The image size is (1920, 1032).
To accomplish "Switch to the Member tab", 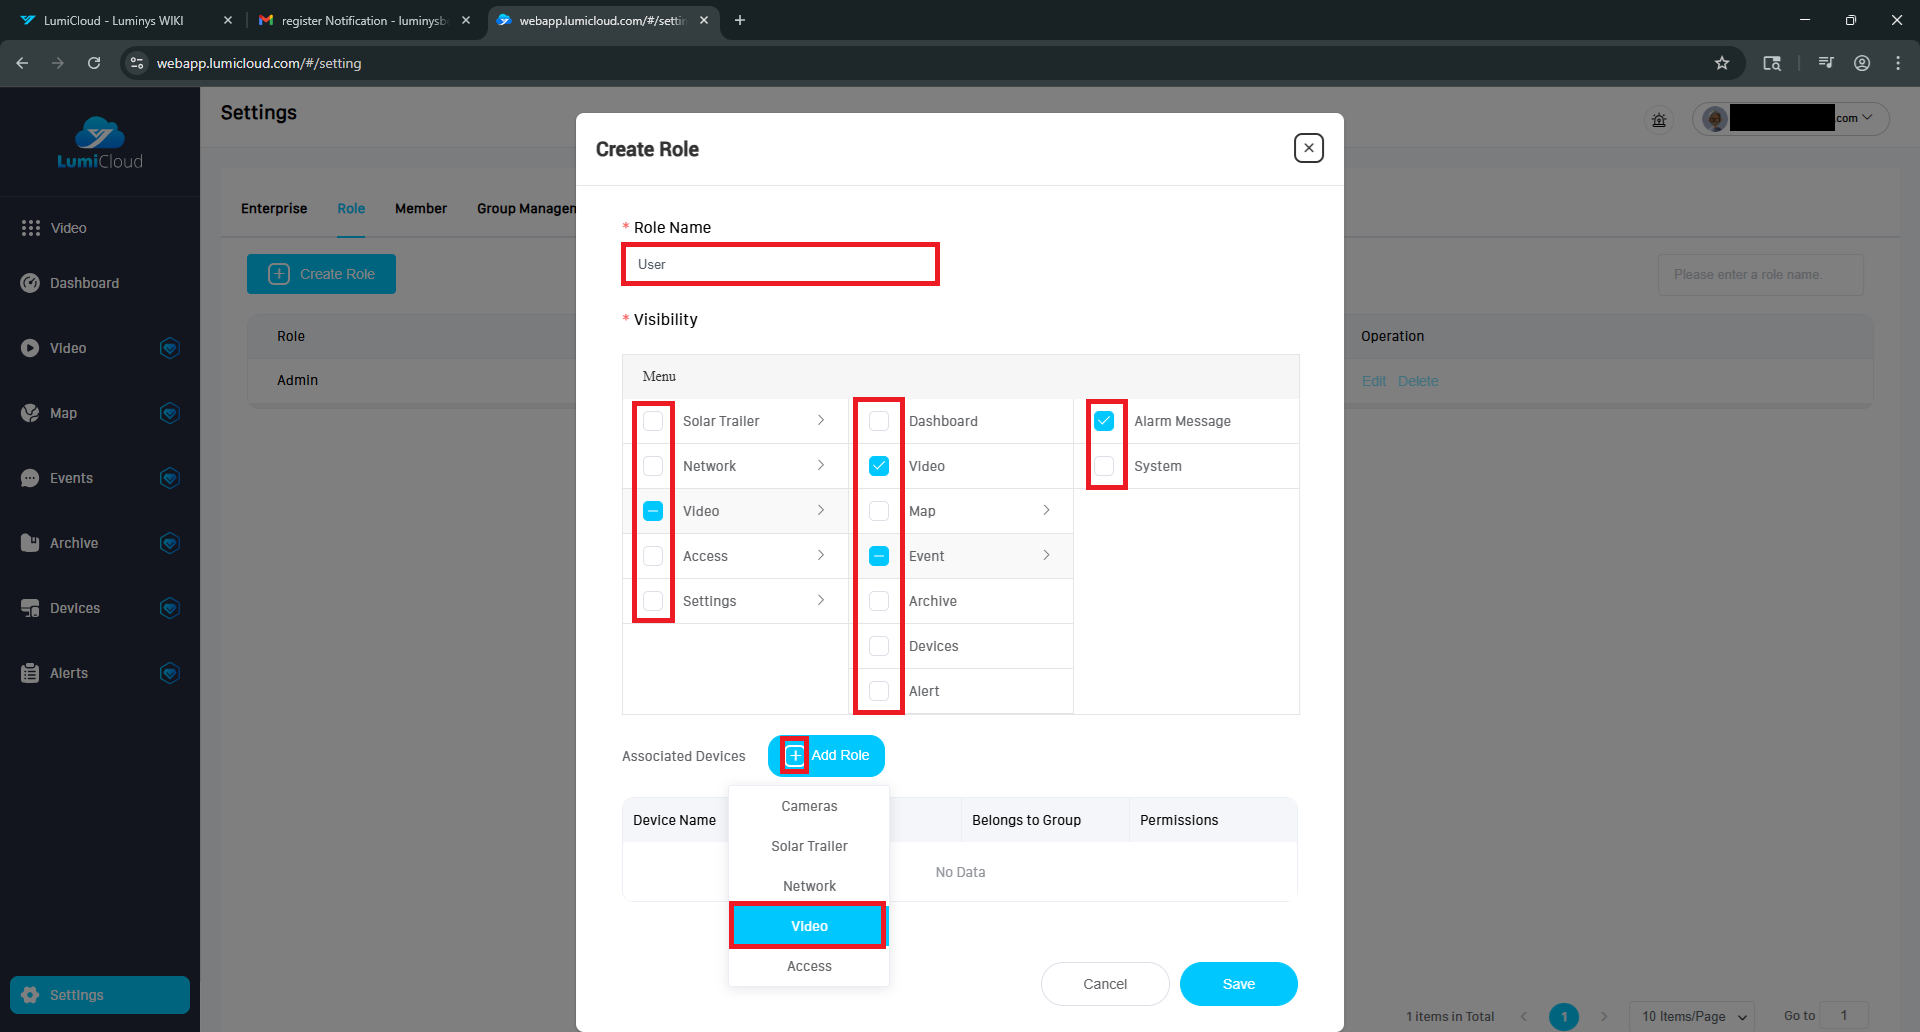I will pos(420,208).
